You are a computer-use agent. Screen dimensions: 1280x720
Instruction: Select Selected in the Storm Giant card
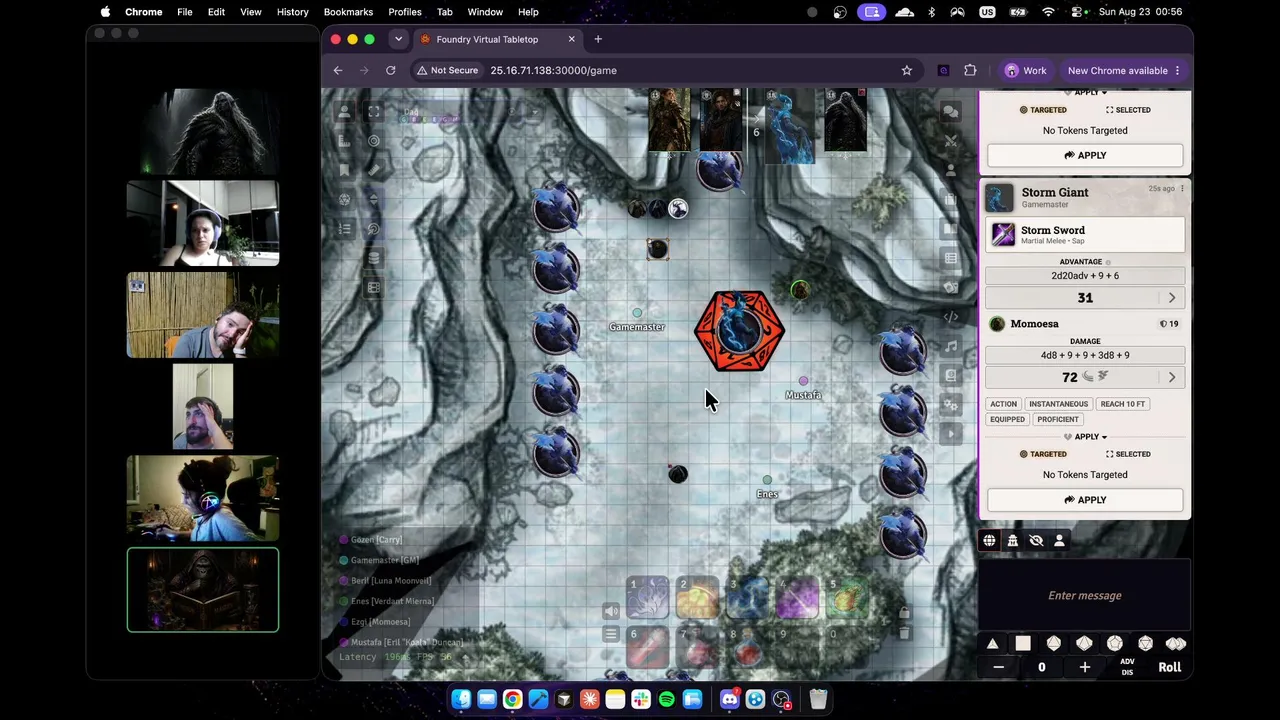[x=1128, y=454]
